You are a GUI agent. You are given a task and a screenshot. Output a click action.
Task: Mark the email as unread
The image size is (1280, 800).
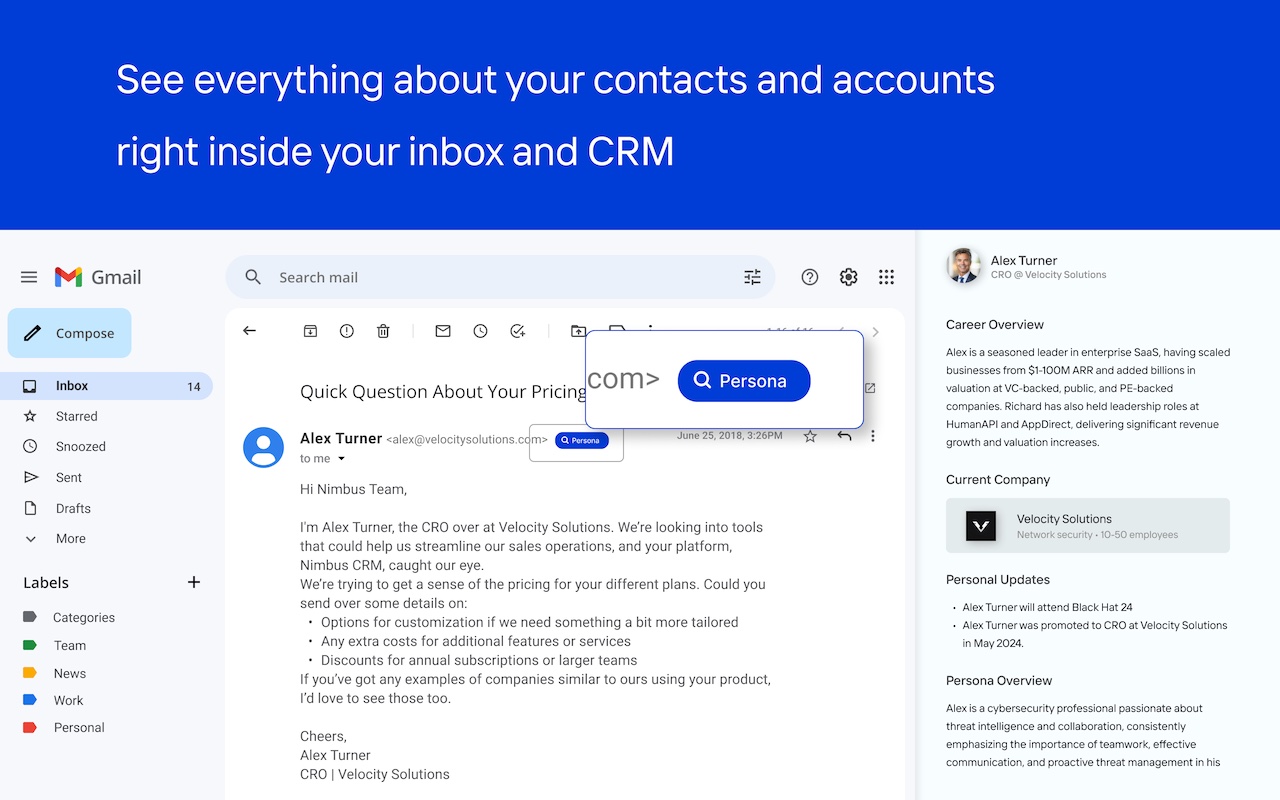click(443, 331)
